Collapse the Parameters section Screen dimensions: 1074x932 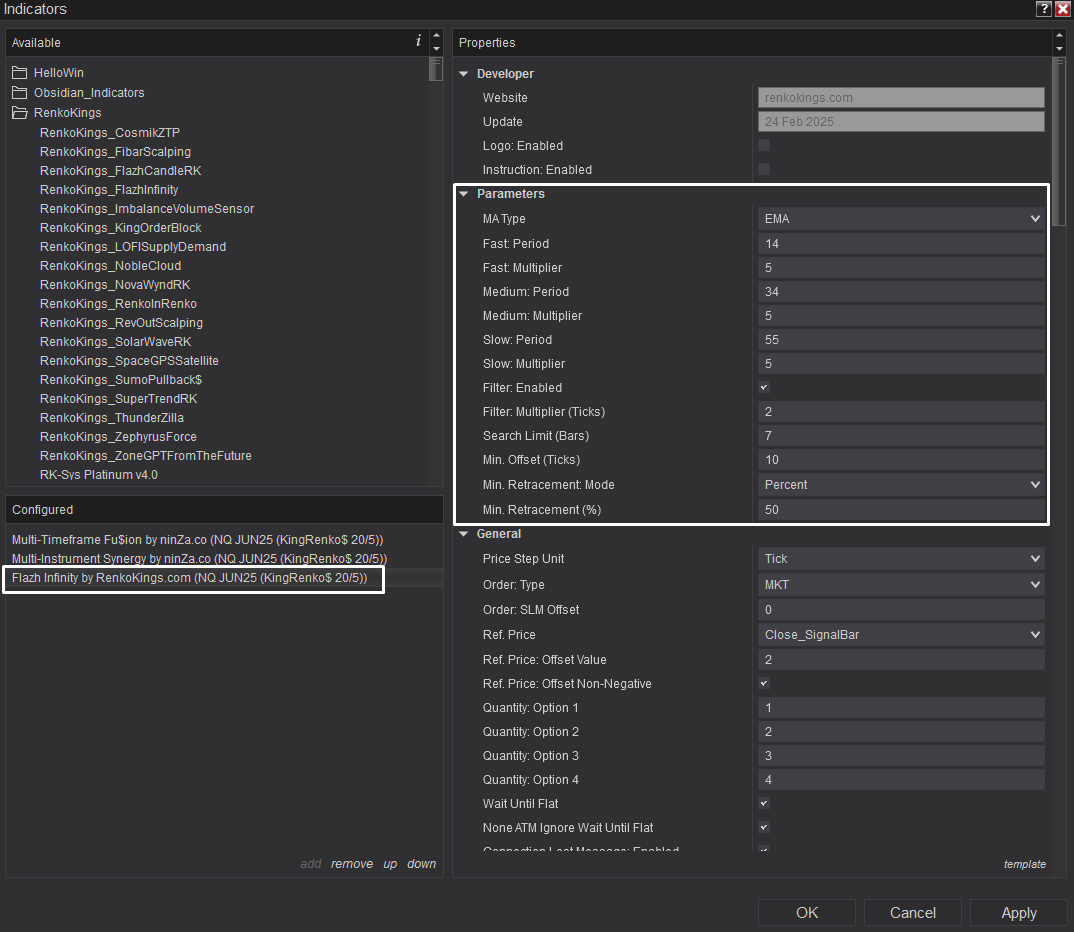click(x=464, y=194)
